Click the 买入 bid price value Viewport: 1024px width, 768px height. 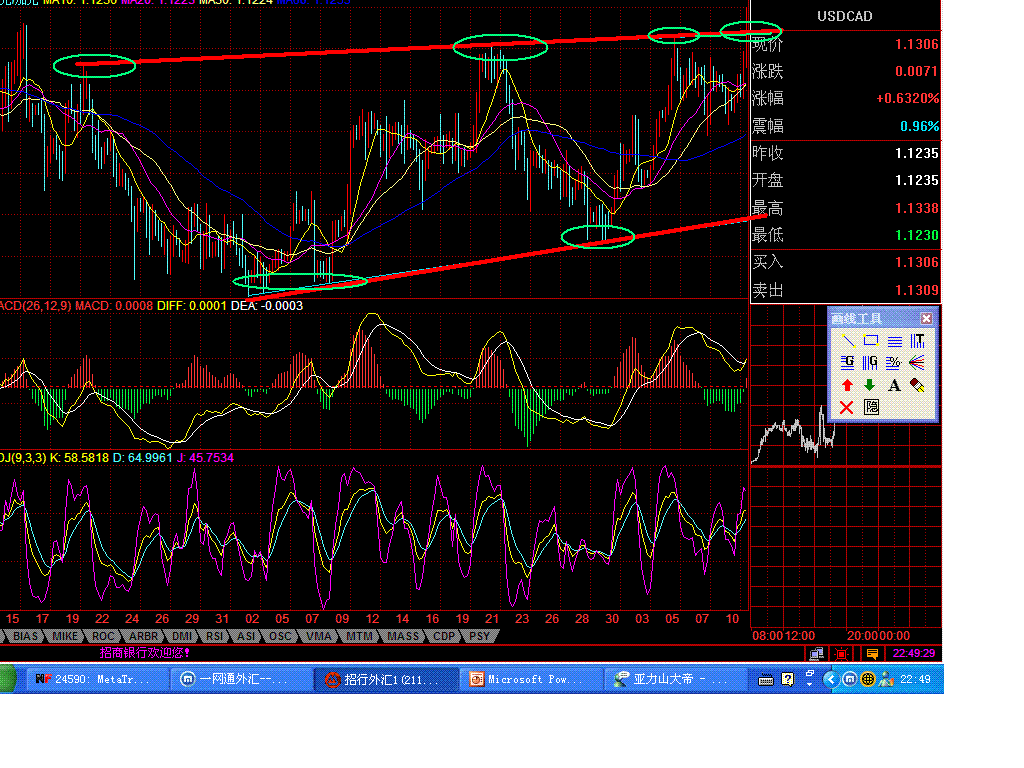click(x=916, y=263)
